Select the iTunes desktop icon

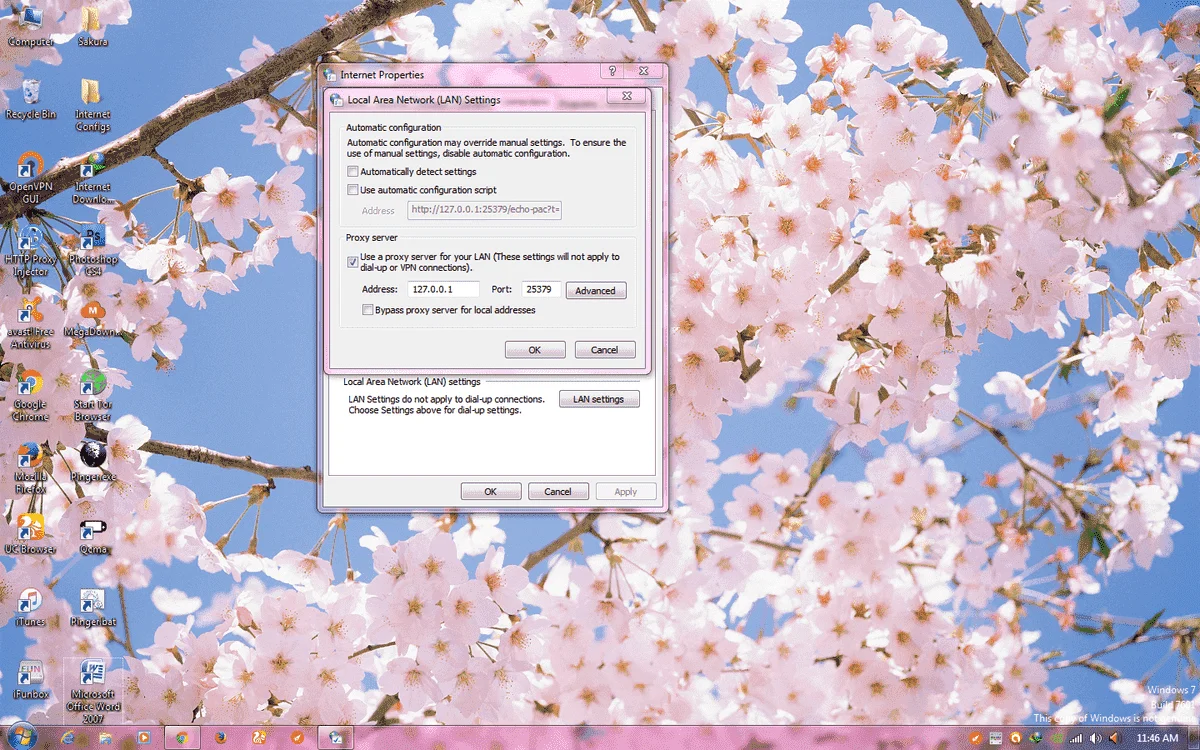click(x=30, y=606)
